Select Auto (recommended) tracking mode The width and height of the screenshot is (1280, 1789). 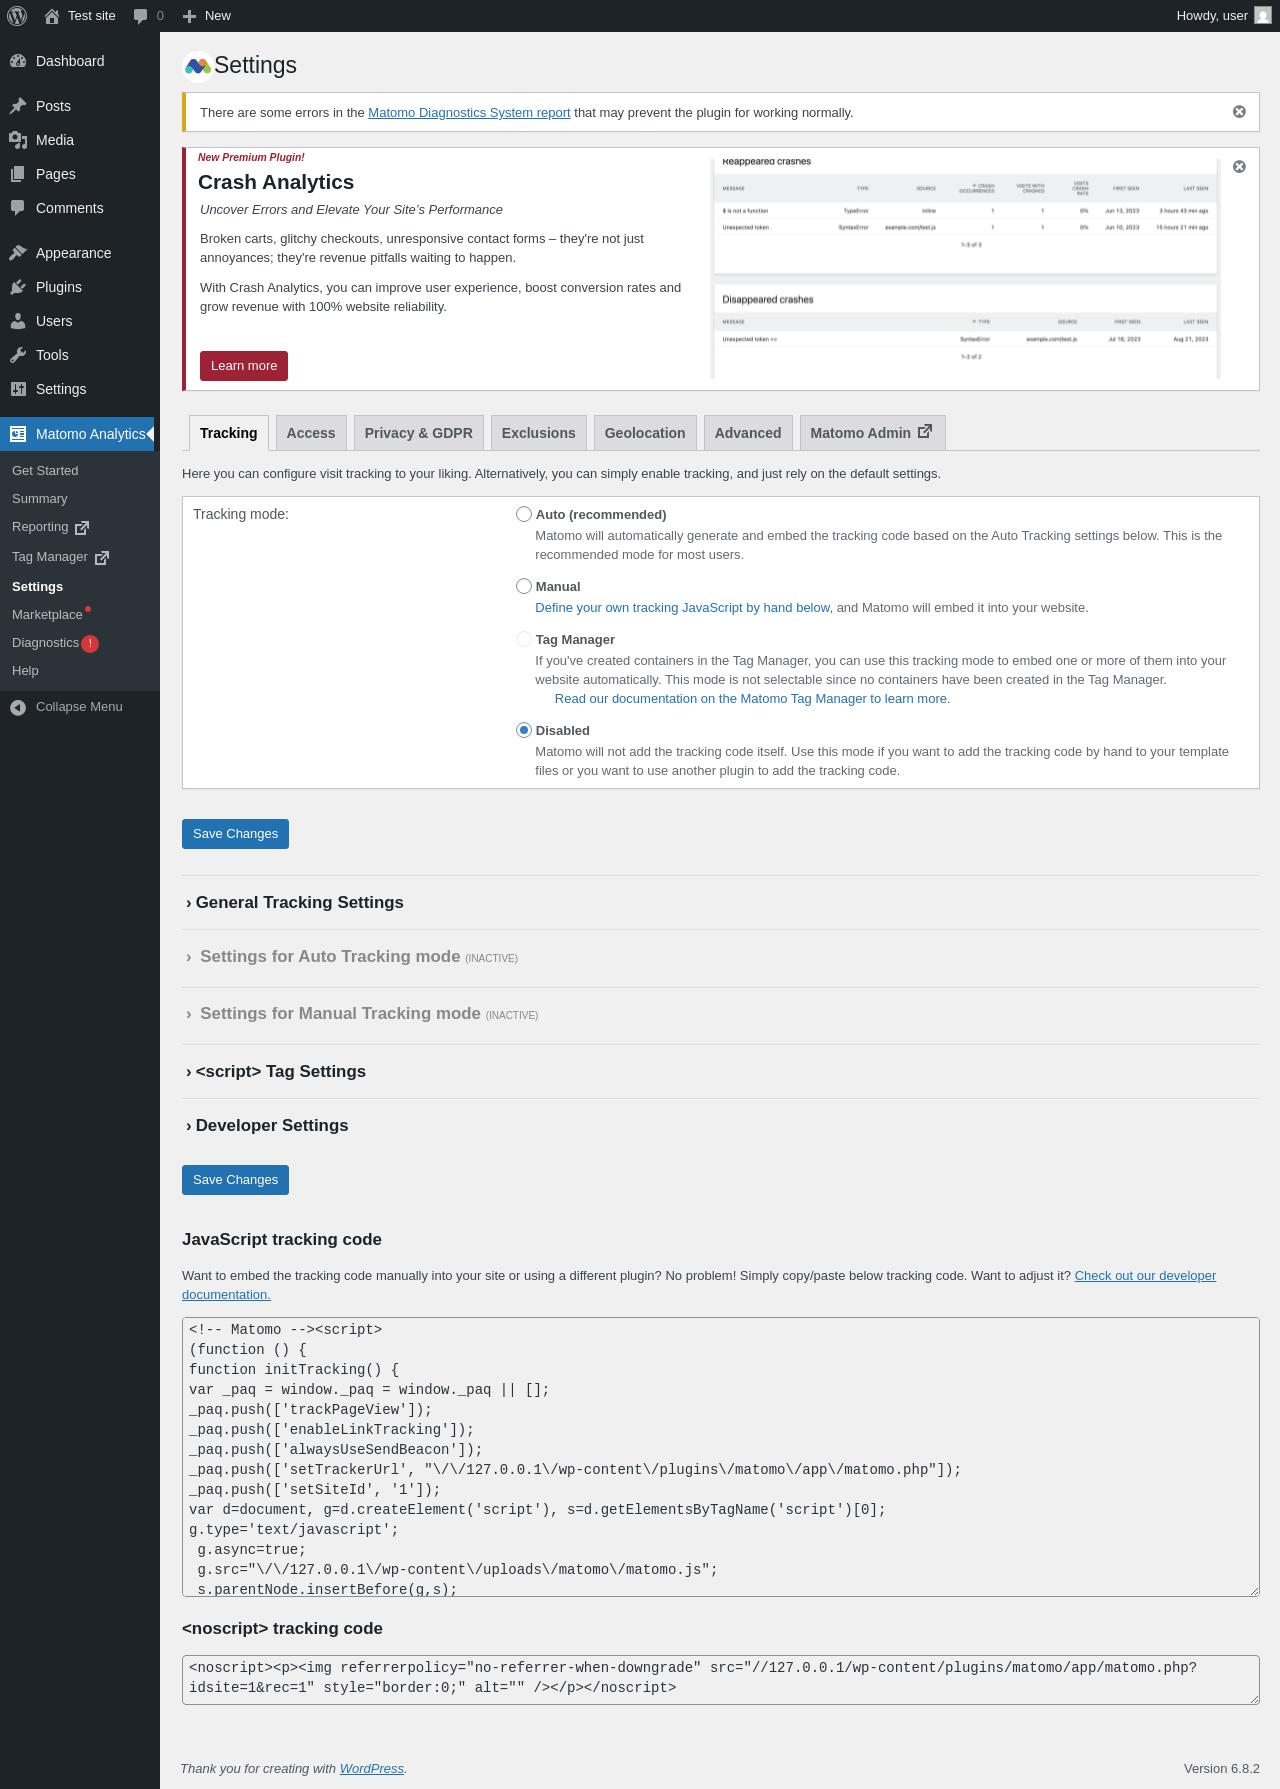[524, 514]
